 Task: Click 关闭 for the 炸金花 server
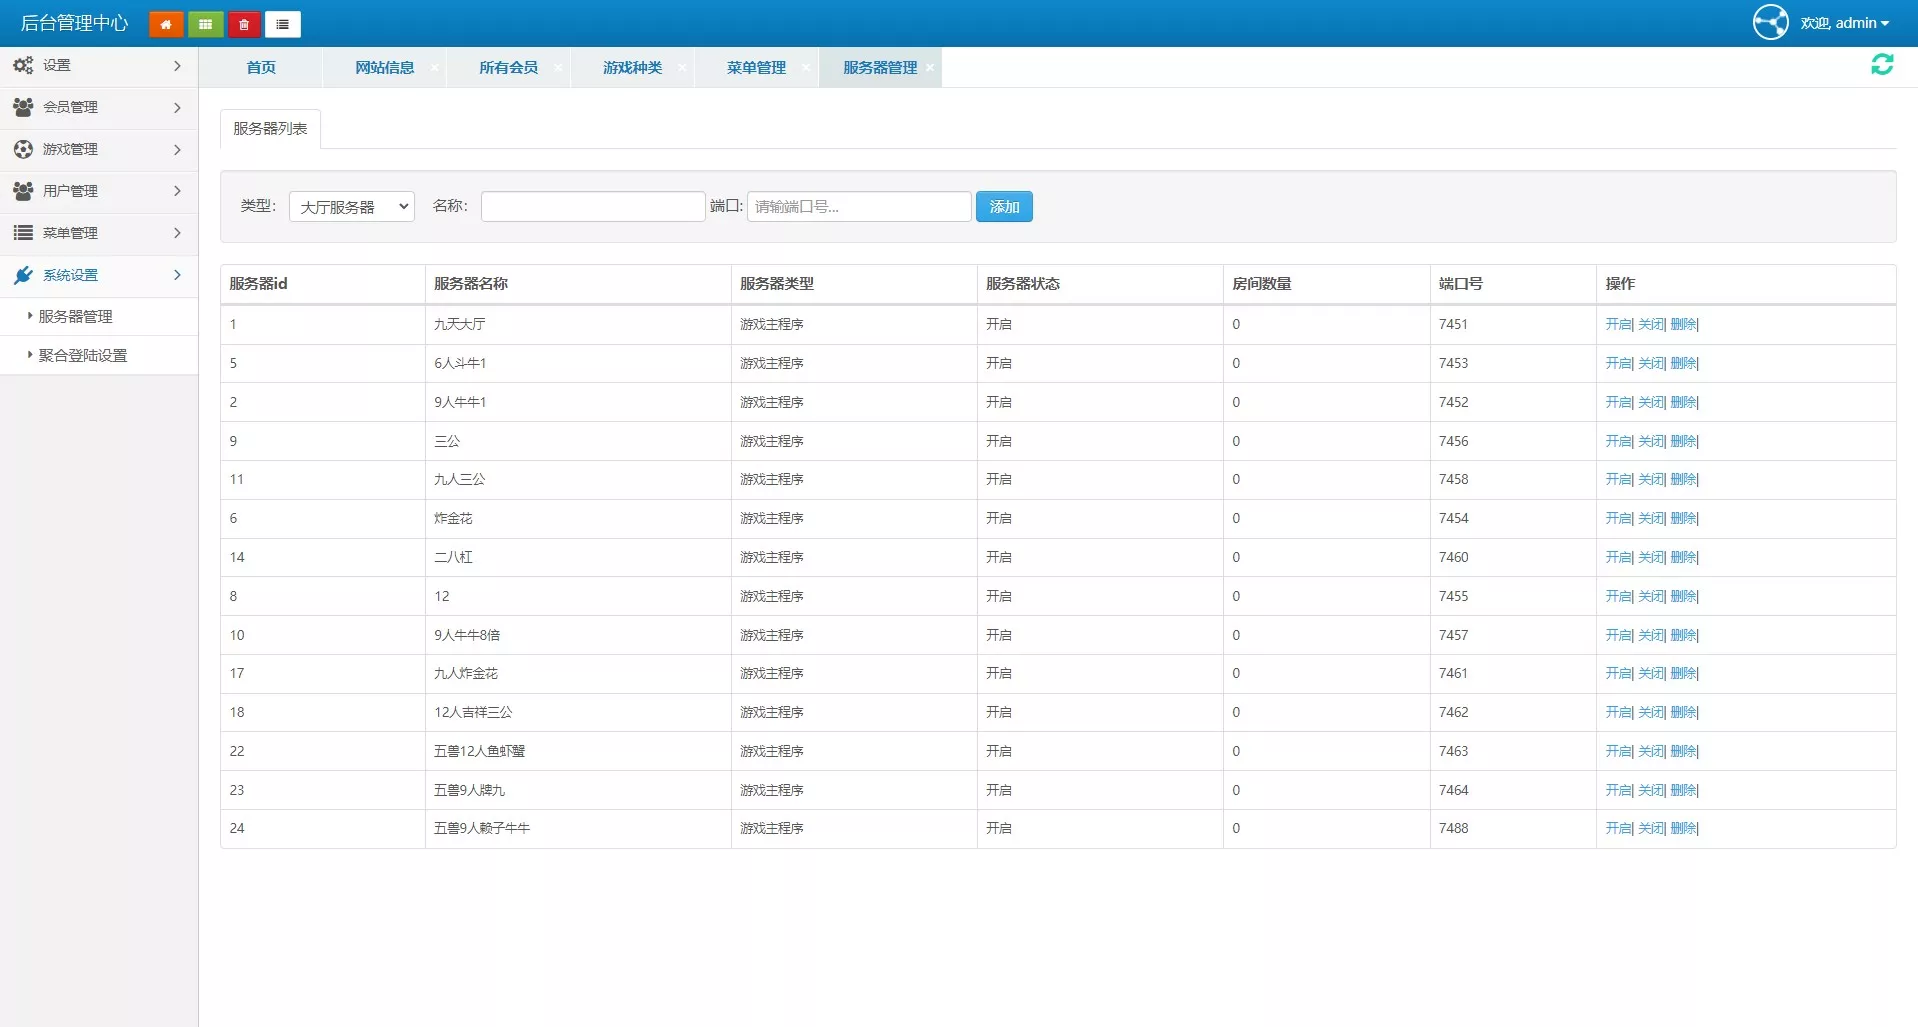point(1651,518)
